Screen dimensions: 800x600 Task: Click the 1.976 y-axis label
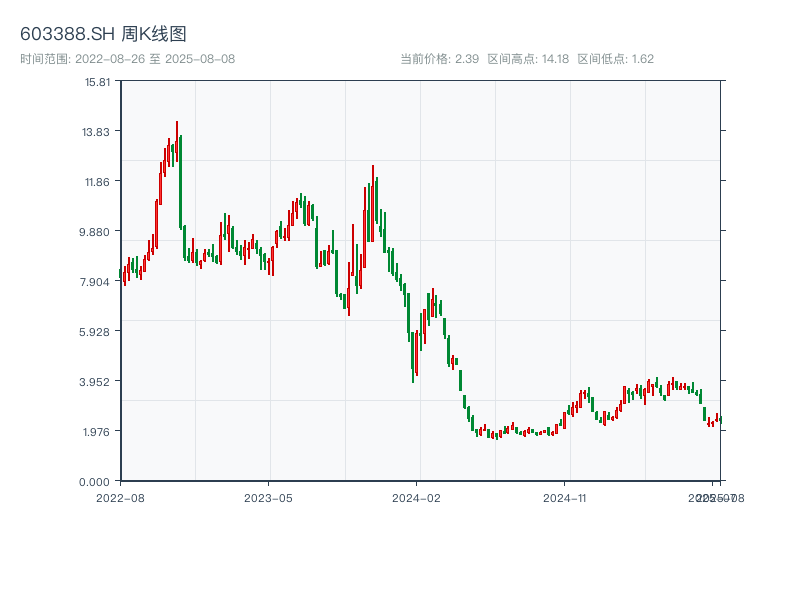click(x=96, y=432)
